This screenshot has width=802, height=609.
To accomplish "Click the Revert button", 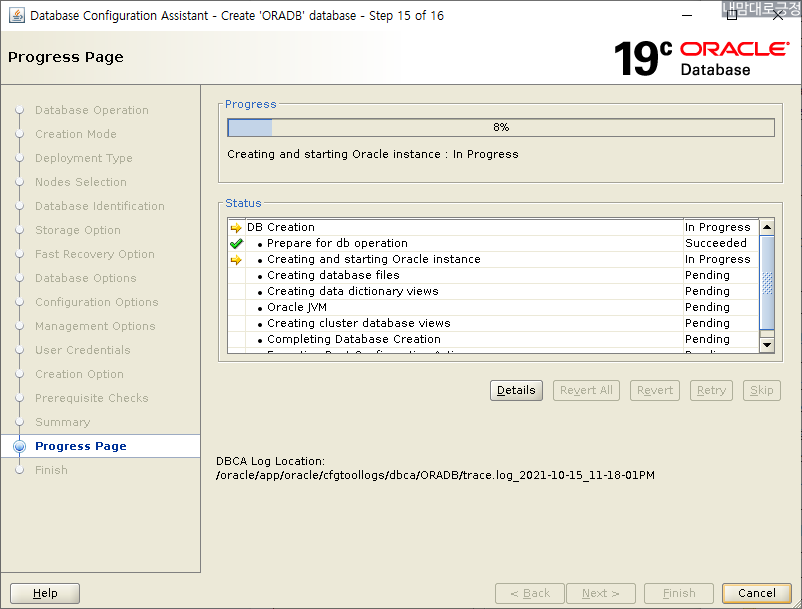I will (x=655, y=390).
